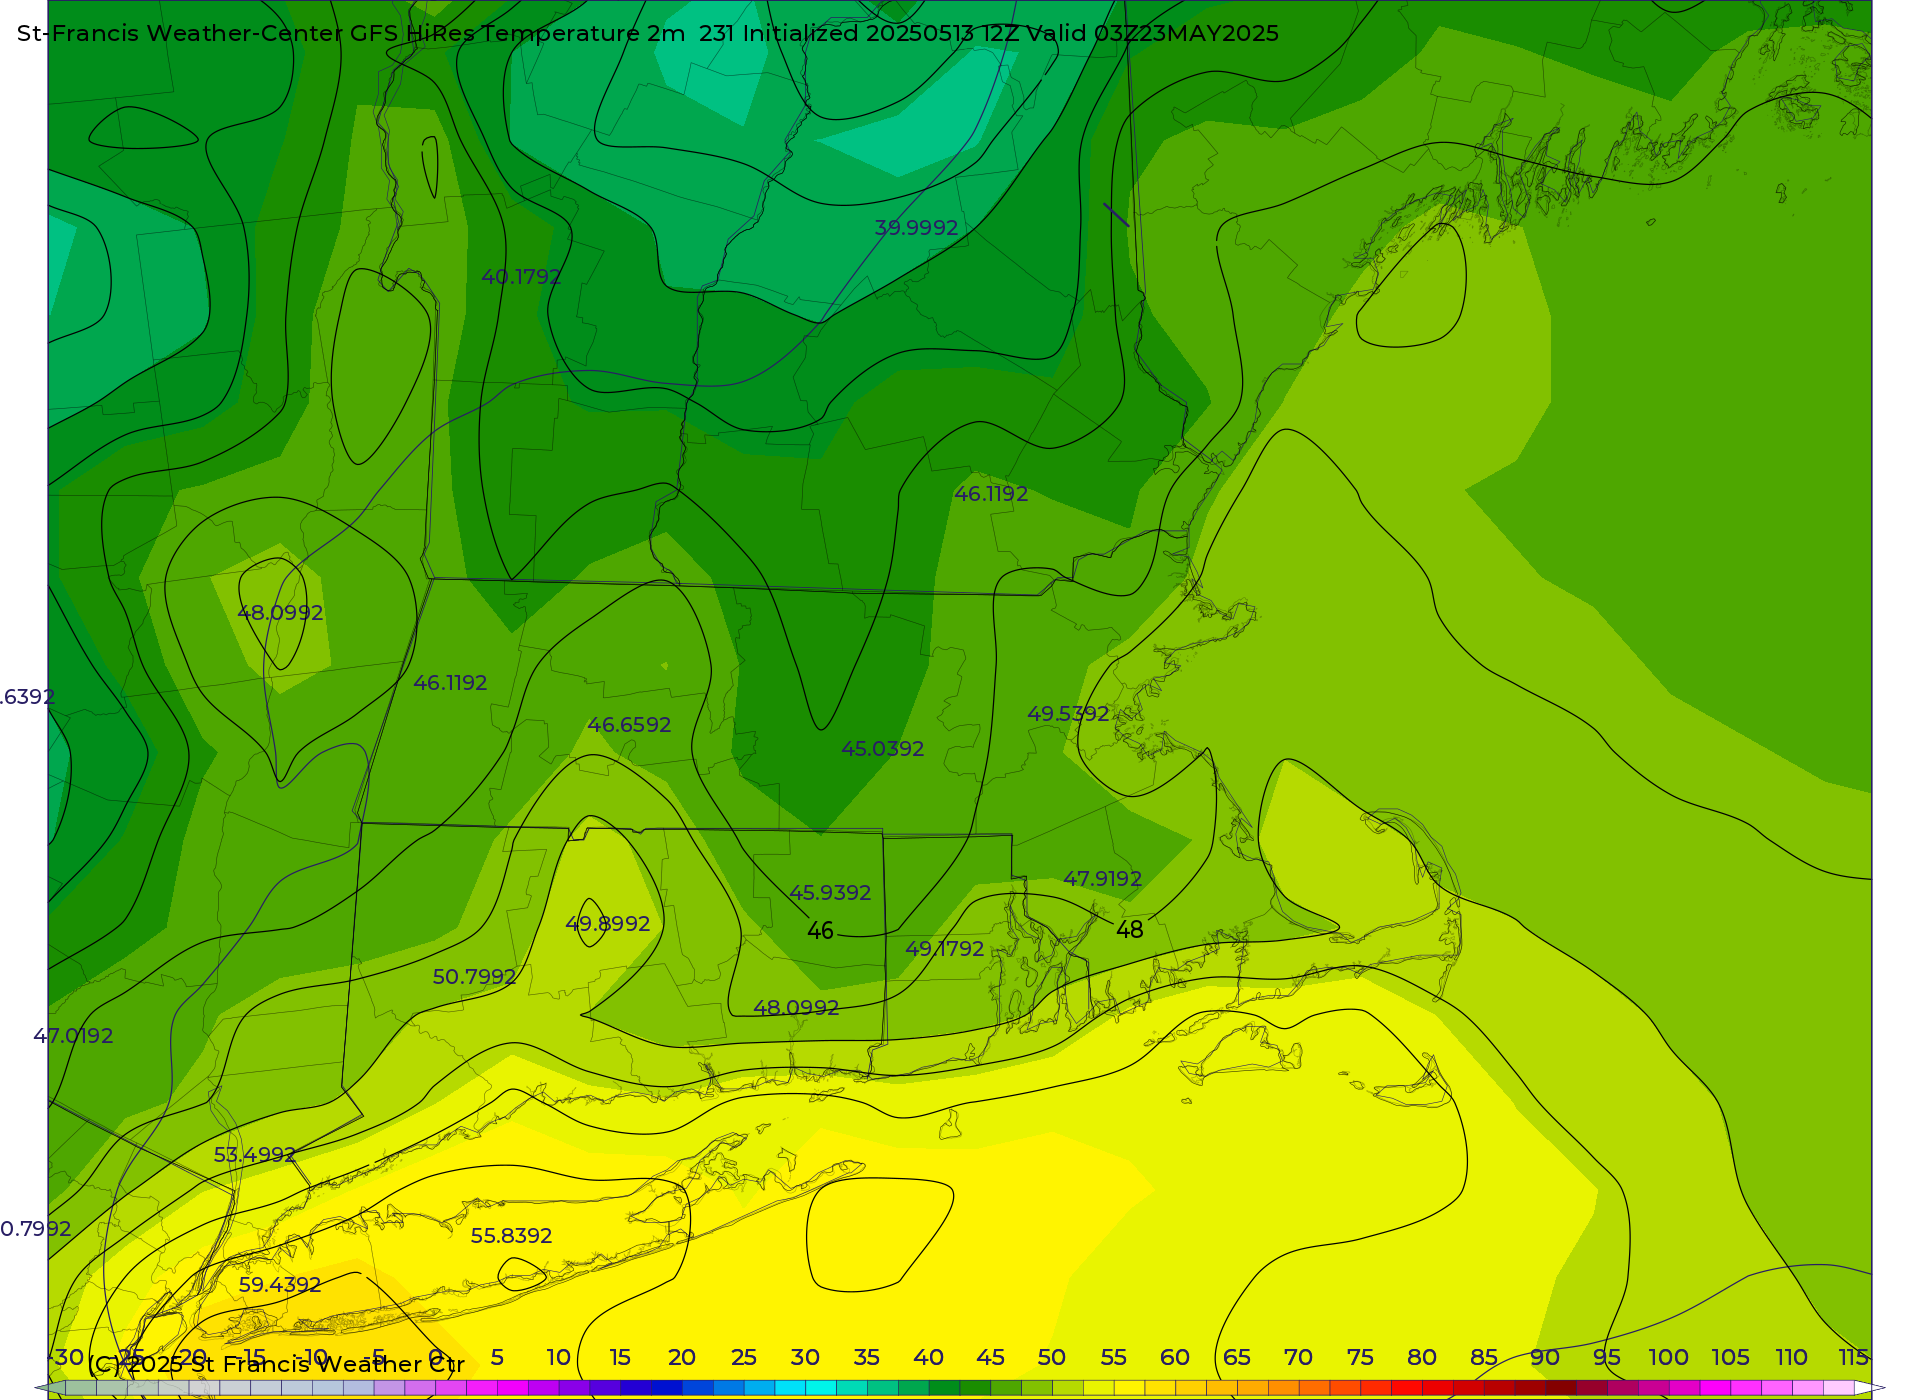Image resolution: width=1920 pixels, height=1400 pixels.
Task: Click the 53.4992 temperature label
Action: (255, 1155)
